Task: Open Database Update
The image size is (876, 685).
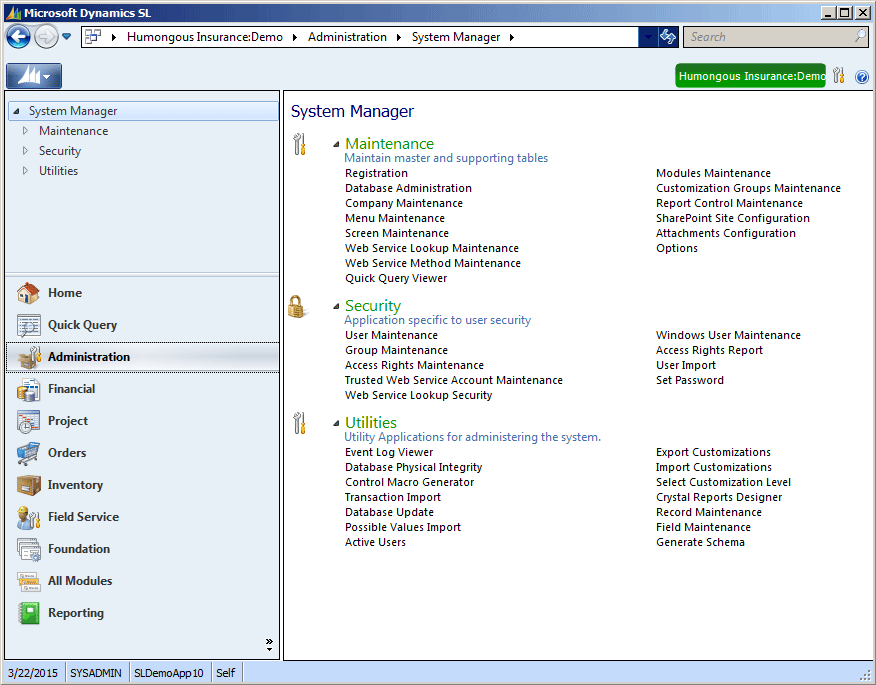Action: tap(389, 512)
